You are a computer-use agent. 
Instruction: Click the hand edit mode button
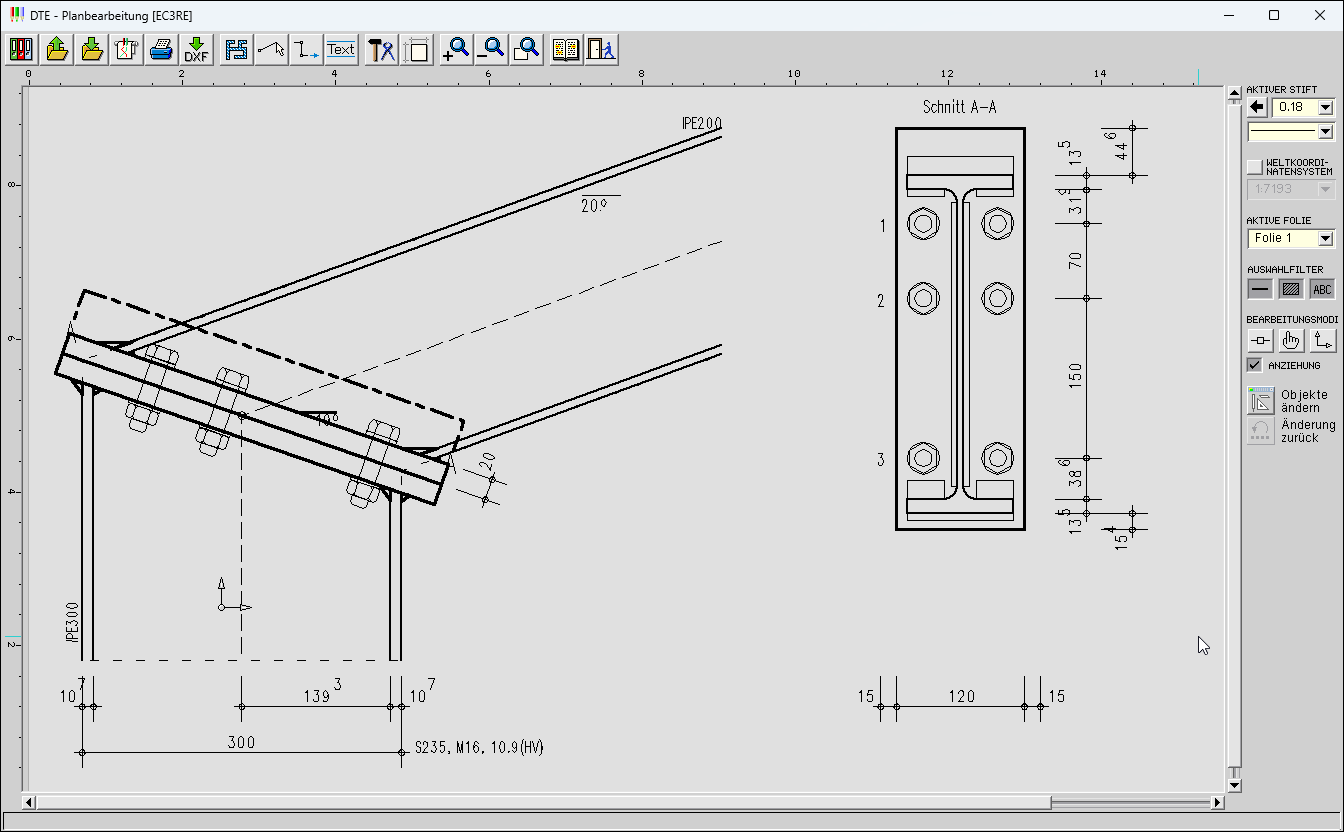[1291, 340]
